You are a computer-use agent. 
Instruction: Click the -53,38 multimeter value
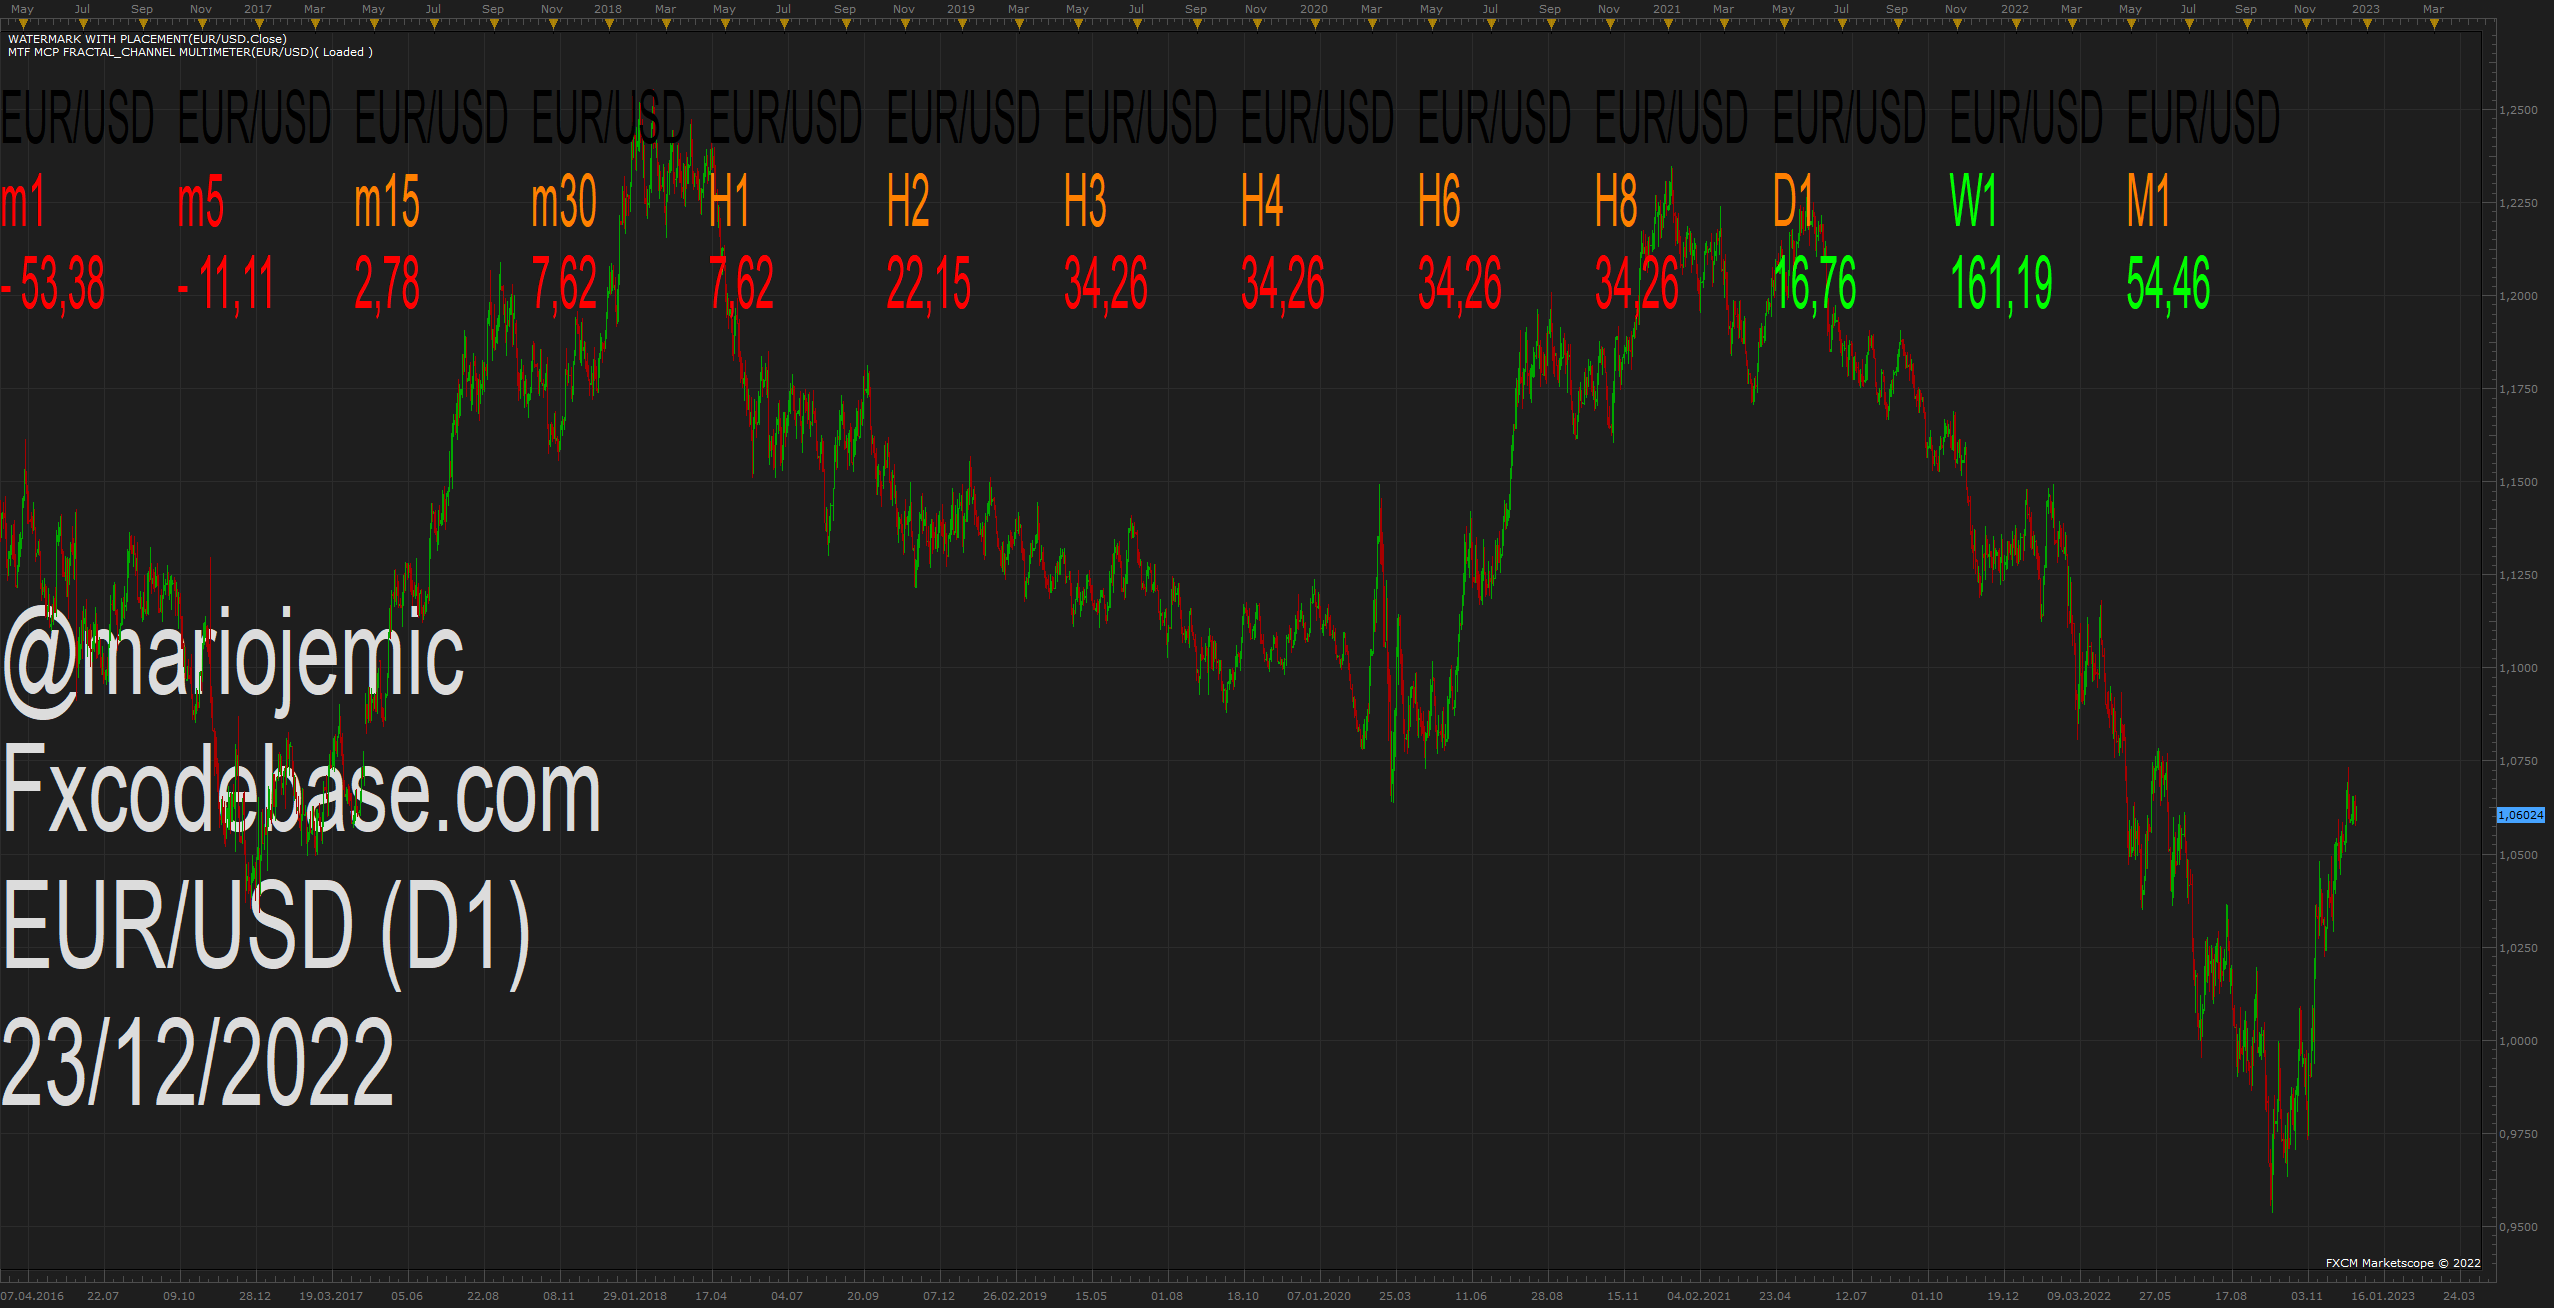pos(53,284)
